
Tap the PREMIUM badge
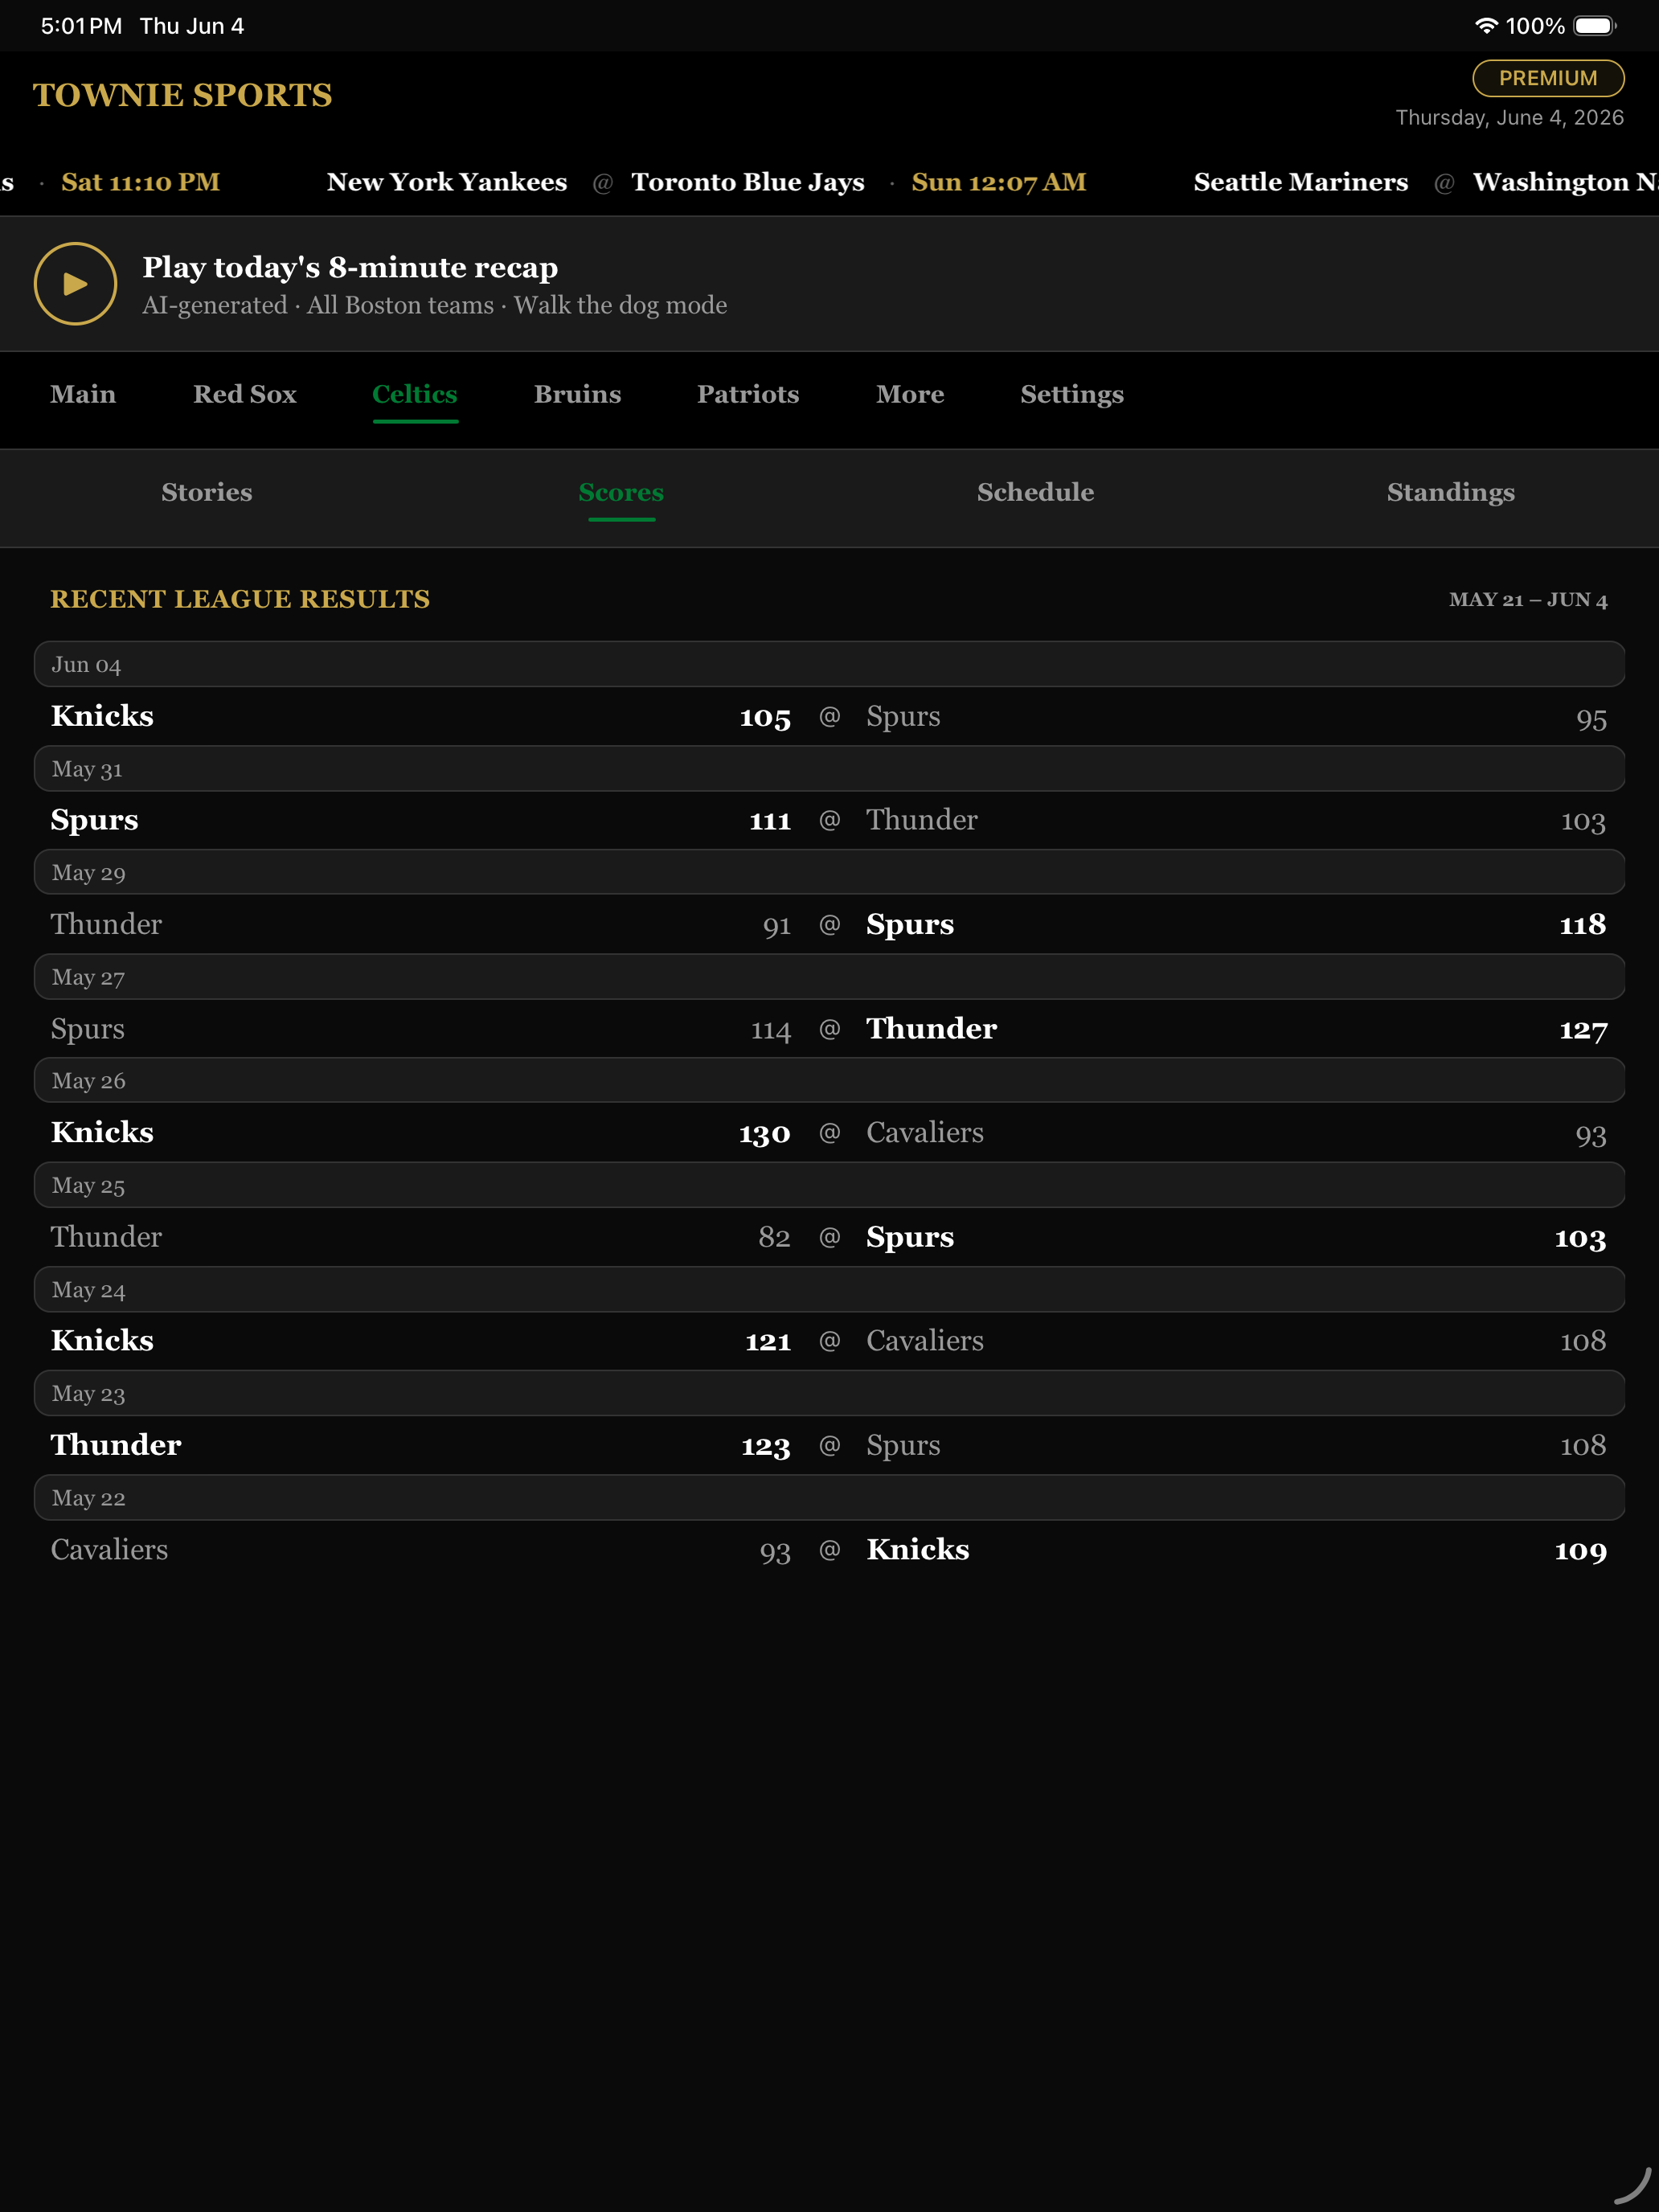coord(1548,78)
